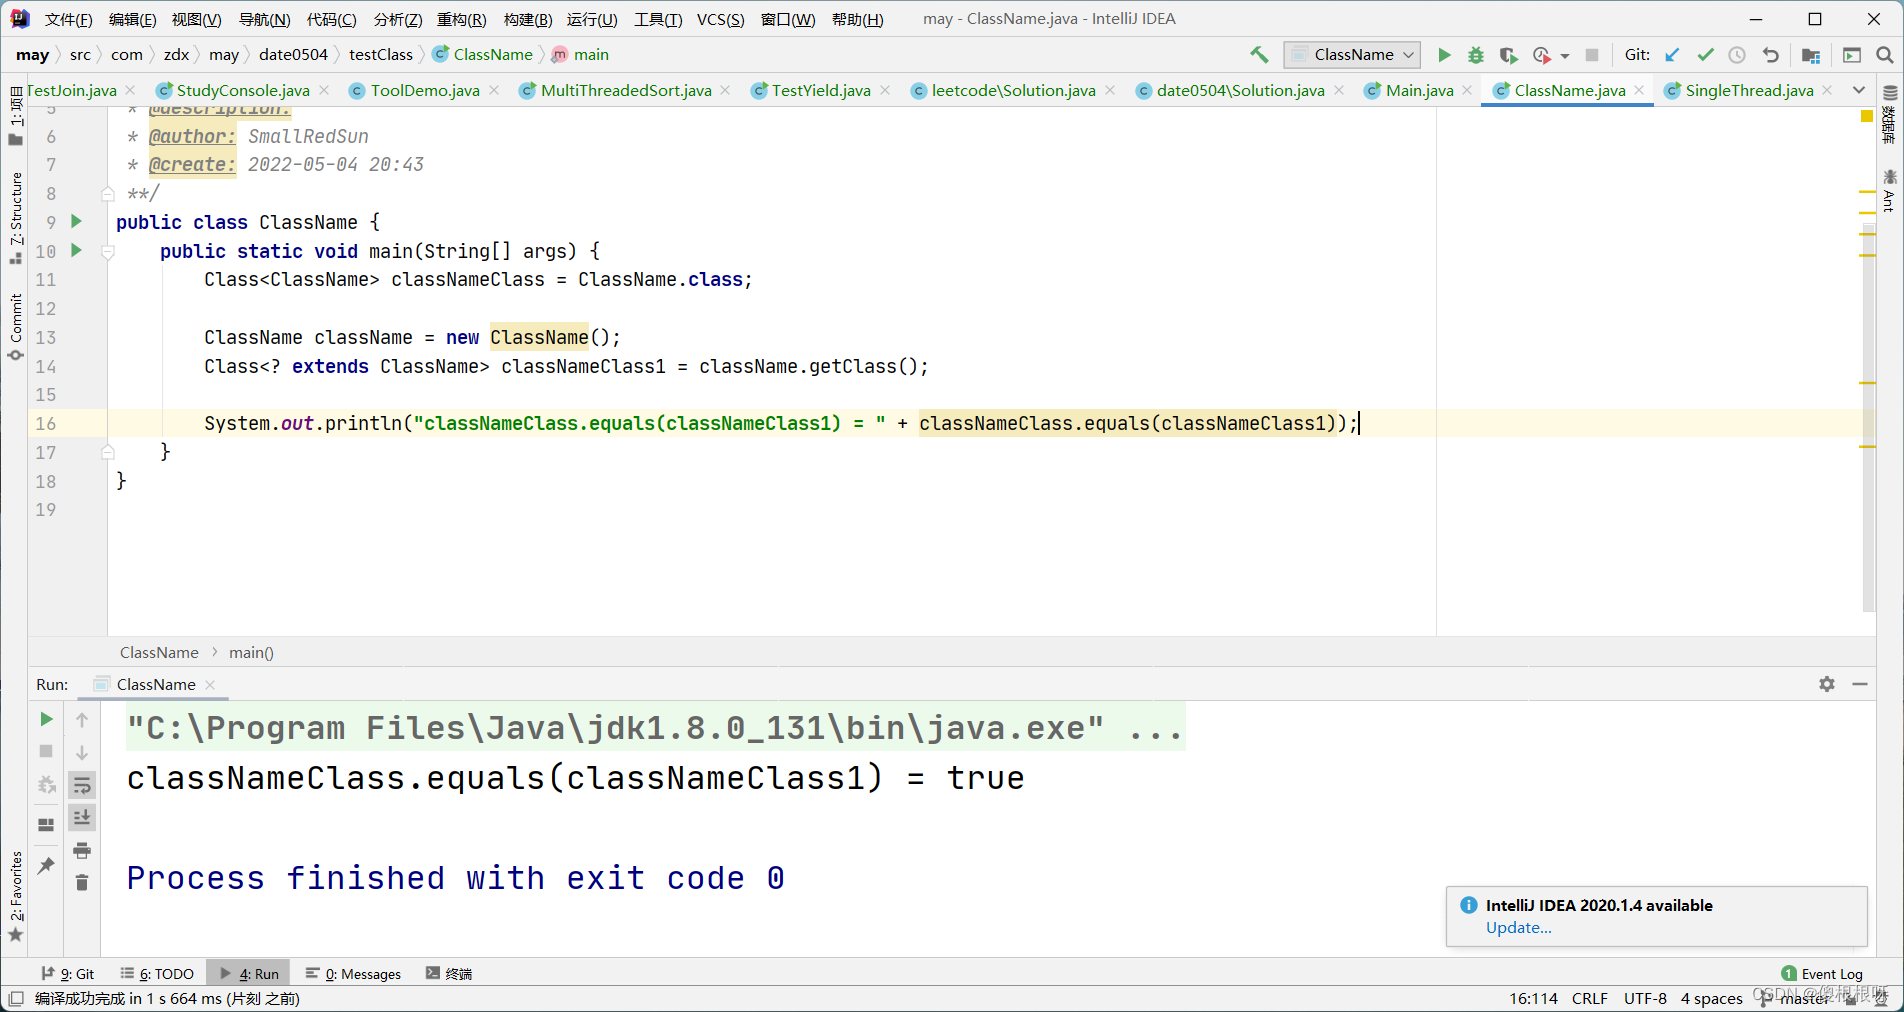Update project via the blue Git arrow icon
This screenshot has width=1904, height=1012.
pos(1673,55)
